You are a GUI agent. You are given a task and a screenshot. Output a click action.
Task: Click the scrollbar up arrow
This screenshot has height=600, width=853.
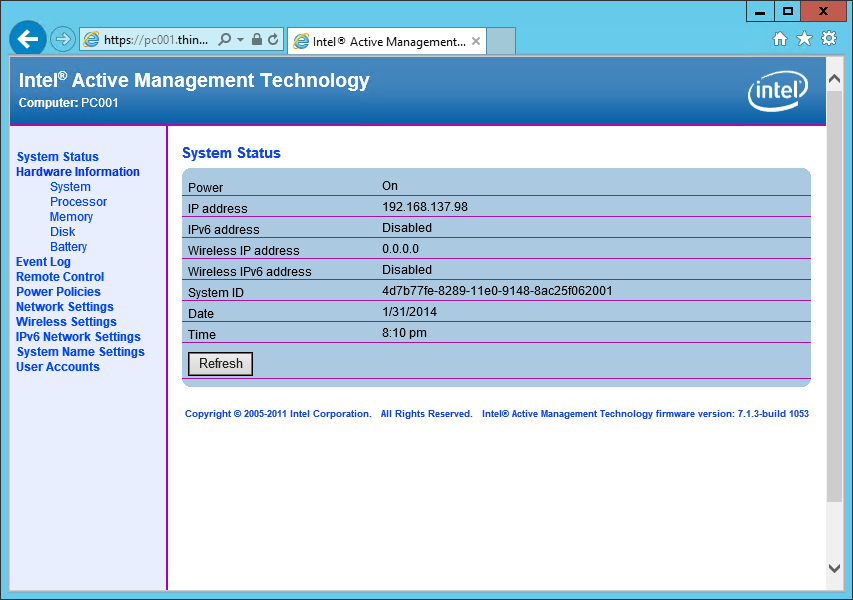[x=834, y=79]
